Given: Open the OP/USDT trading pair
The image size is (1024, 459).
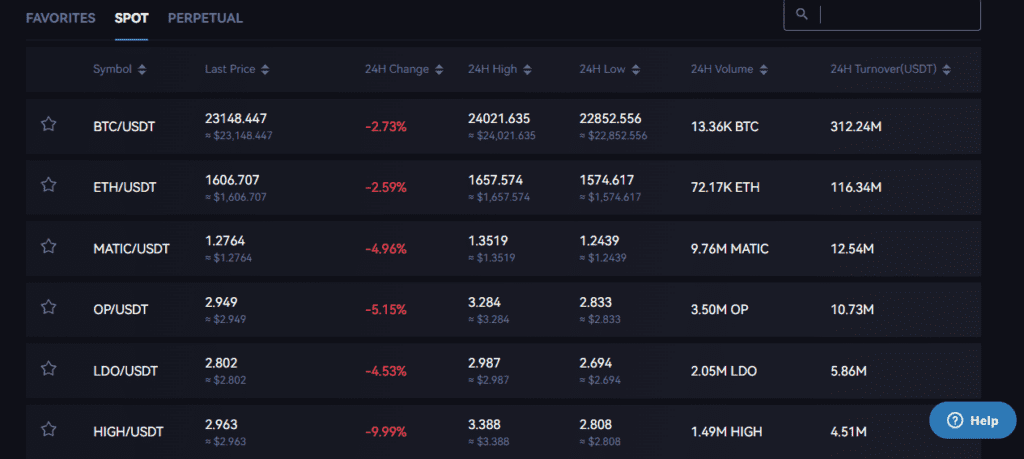Looking at the screenshot, I should coord(121,310).
